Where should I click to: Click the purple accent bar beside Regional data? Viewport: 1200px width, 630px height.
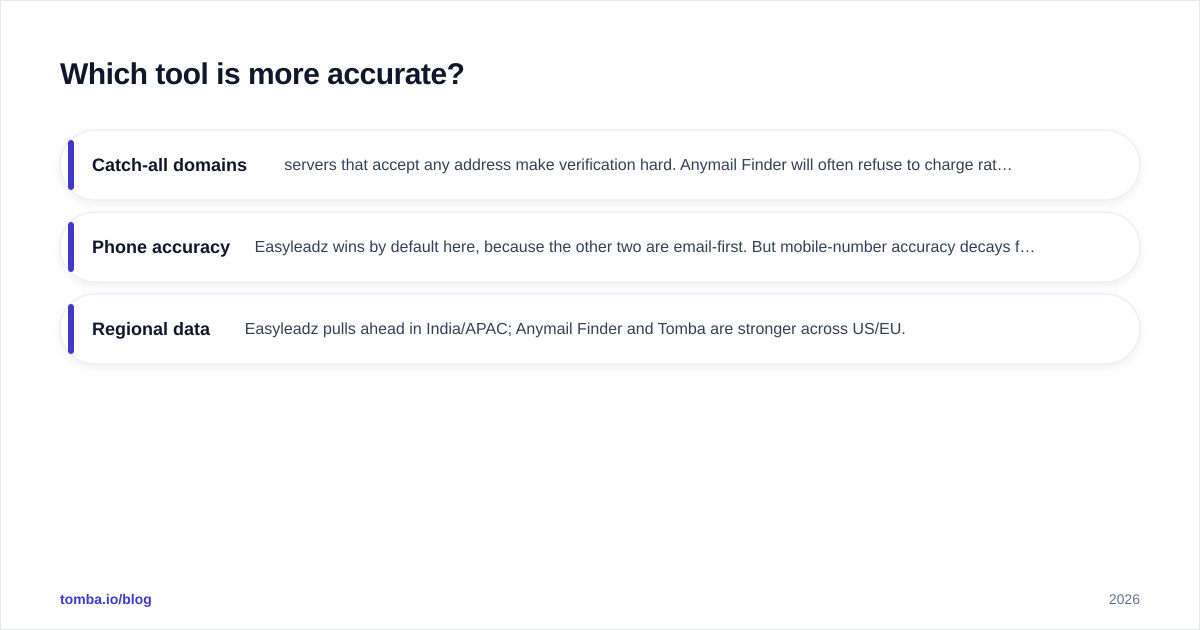point(71,329)
